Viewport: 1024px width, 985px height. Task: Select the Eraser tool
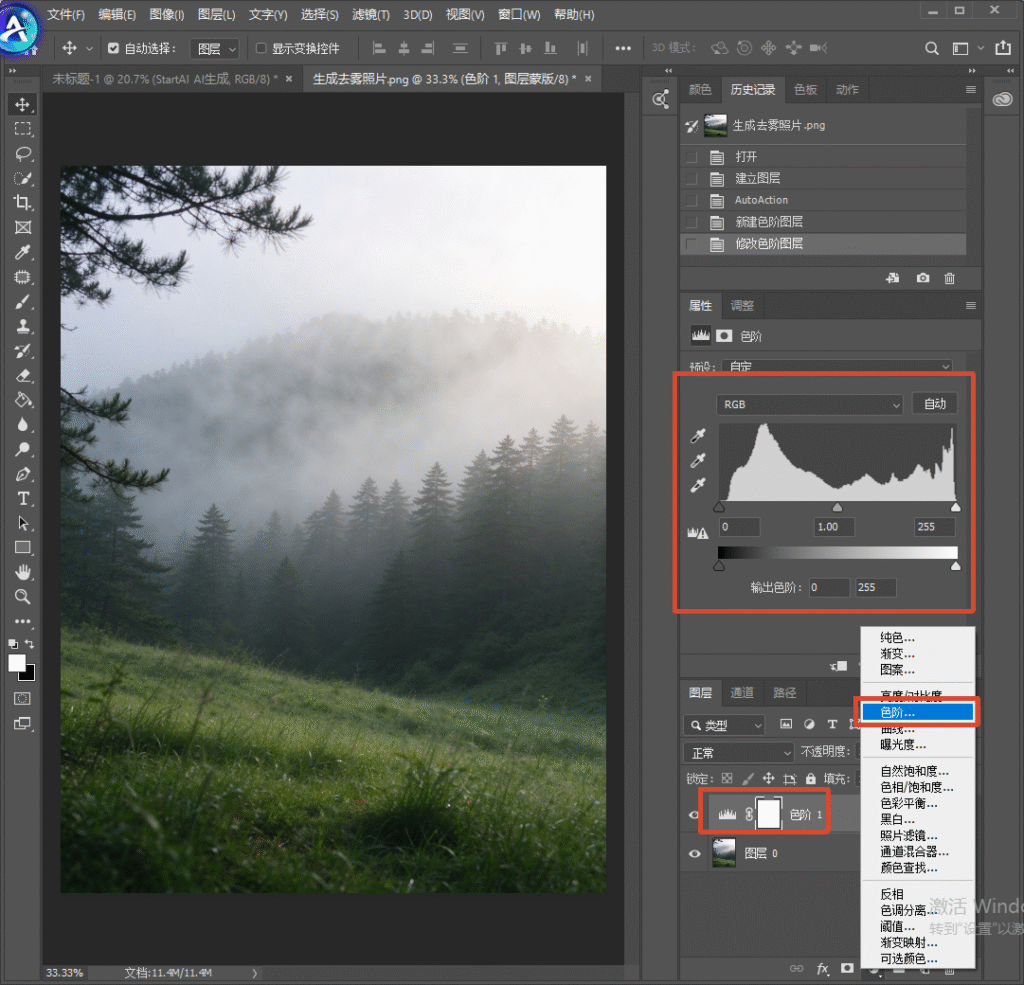pyautogui.click(x=23, y=376)
